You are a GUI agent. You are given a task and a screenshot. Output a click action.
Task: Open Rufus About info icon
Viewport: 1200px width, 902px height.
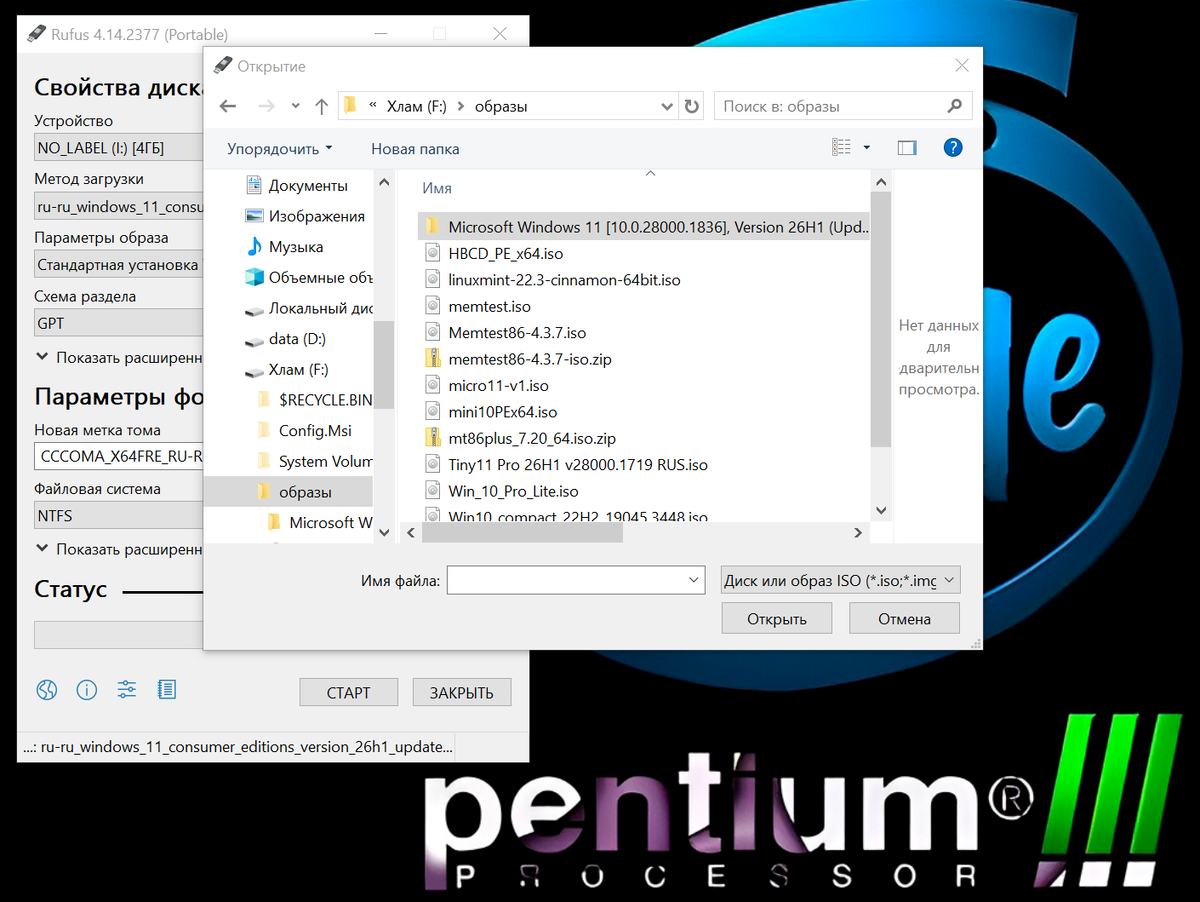tap(87, 689)
